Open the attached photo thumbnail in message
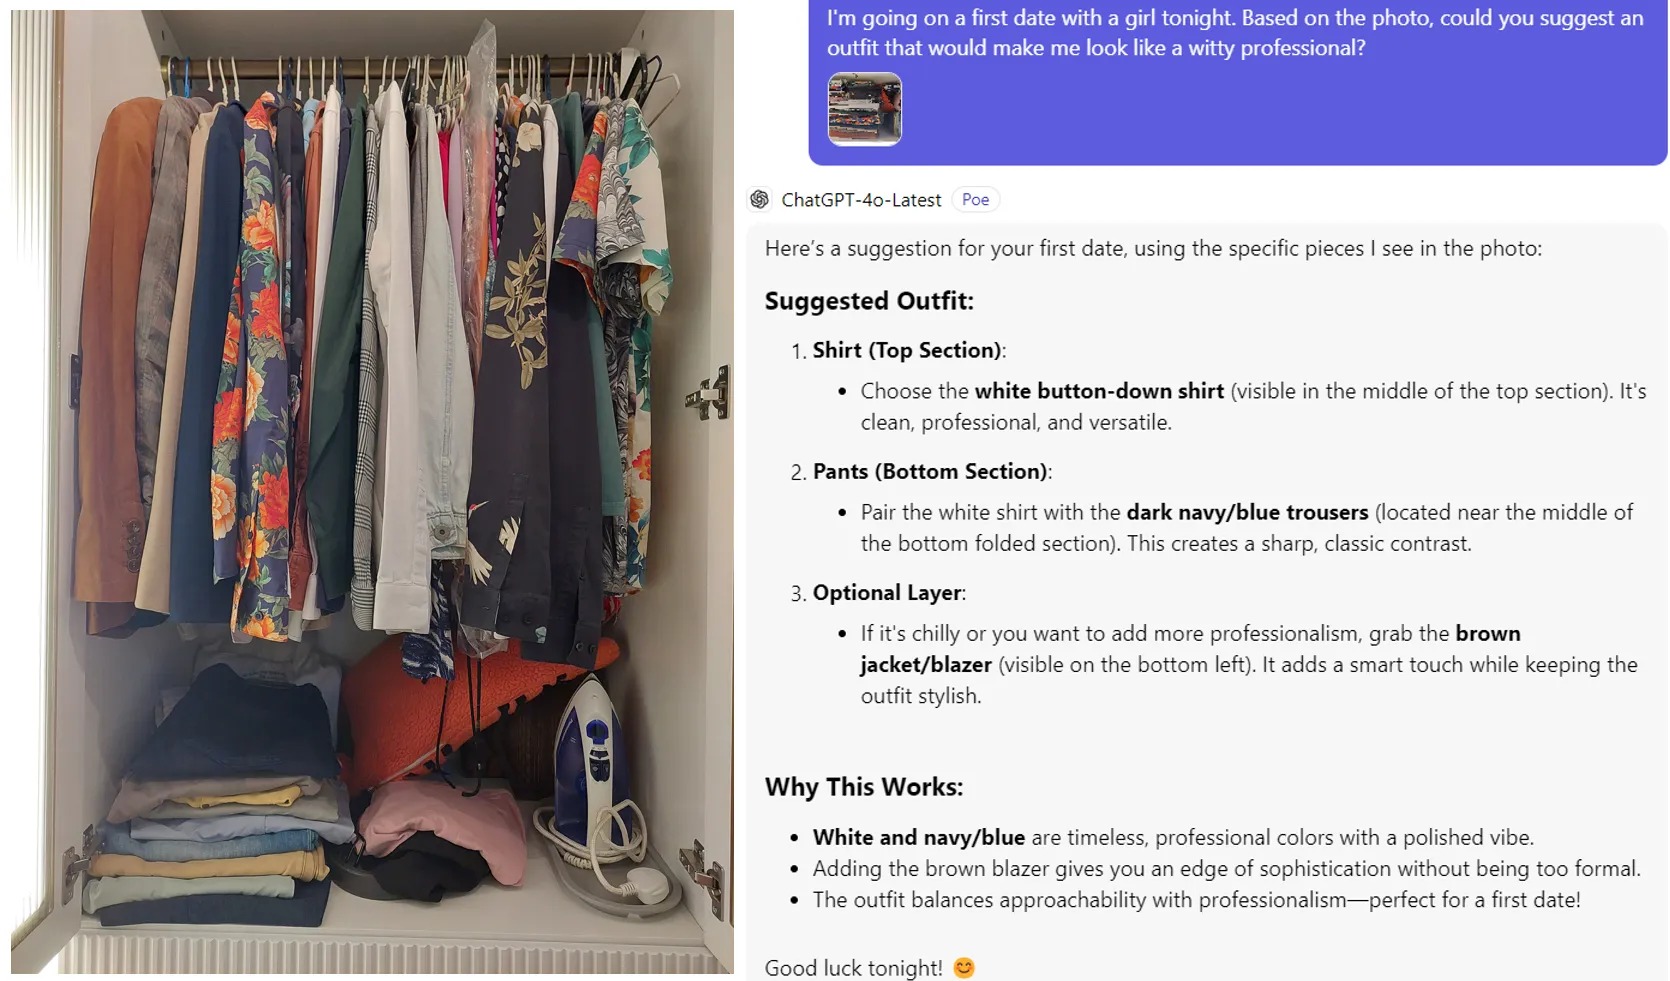Screen dimensions: 1670x981 pyautogui.click(x=865, y=109)
